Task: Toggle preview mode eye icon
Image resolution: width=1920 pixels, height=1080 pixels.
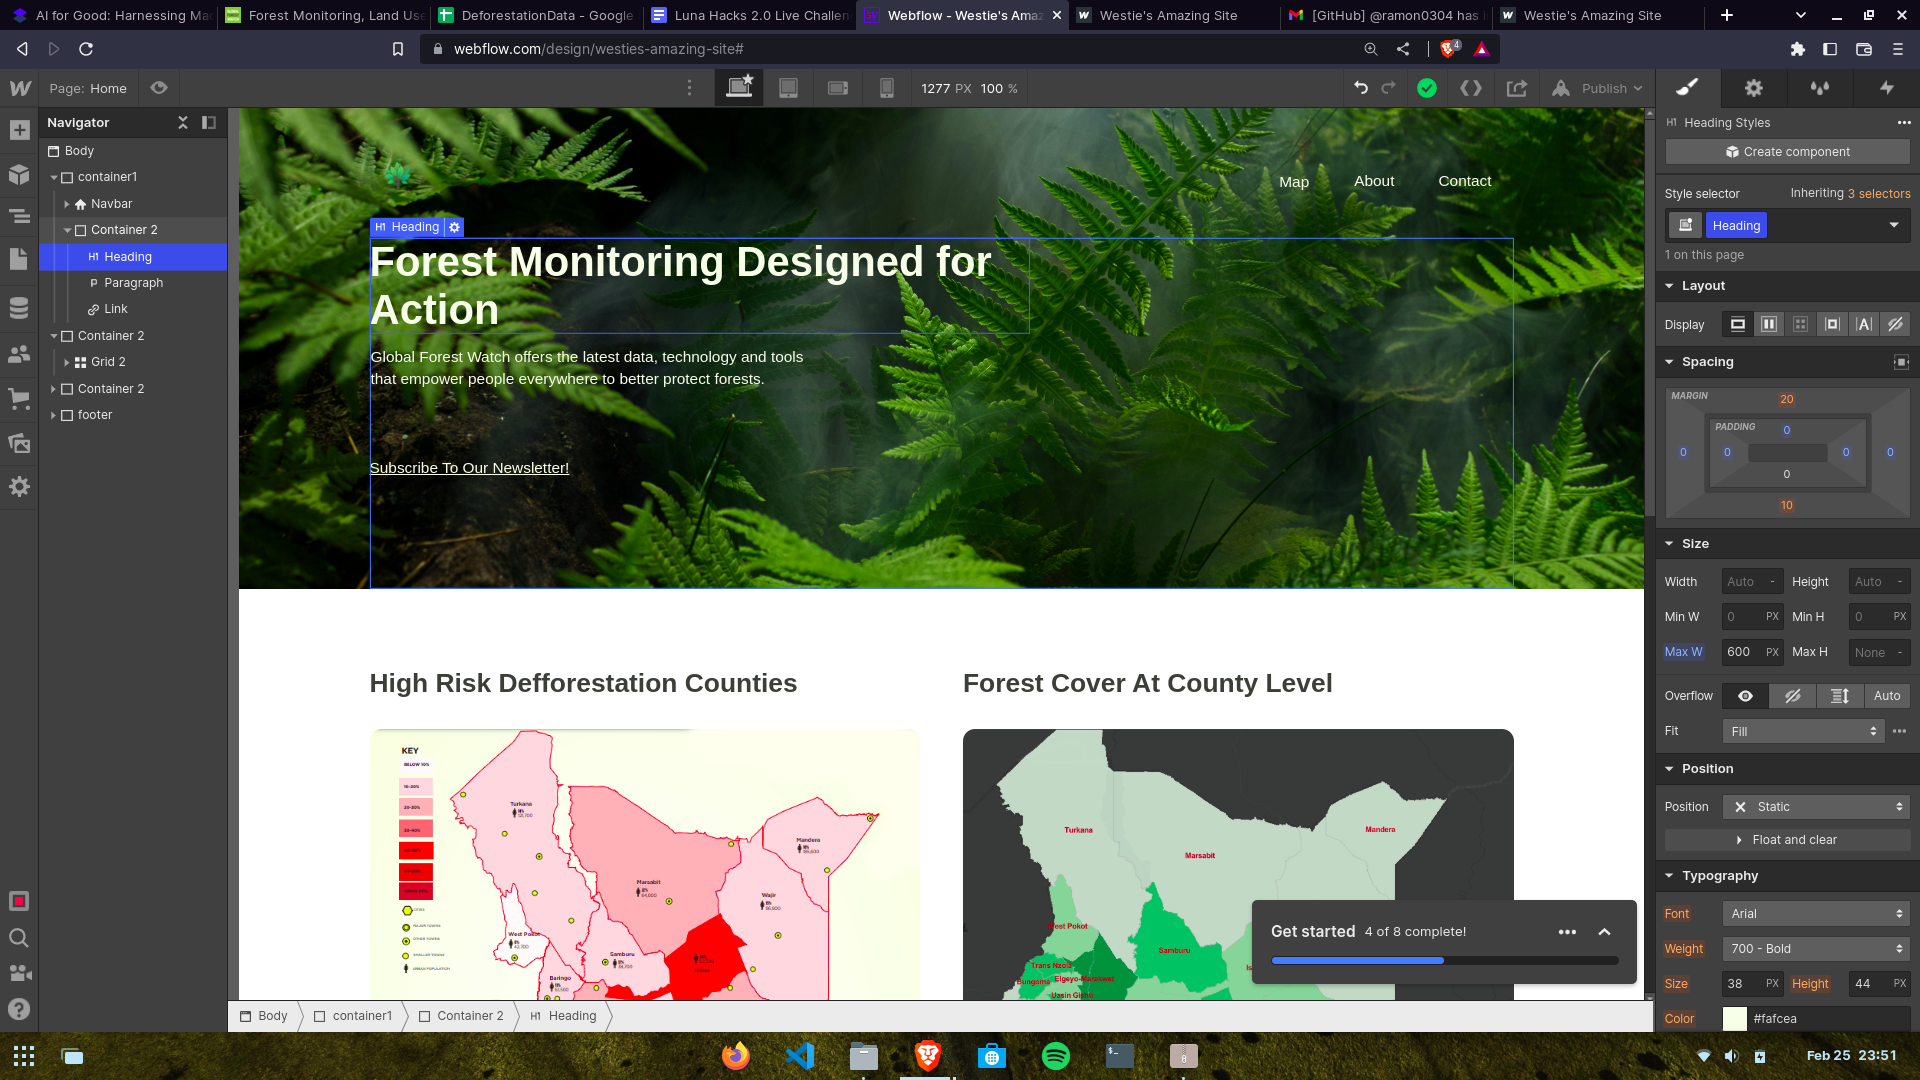Action: 159,88
